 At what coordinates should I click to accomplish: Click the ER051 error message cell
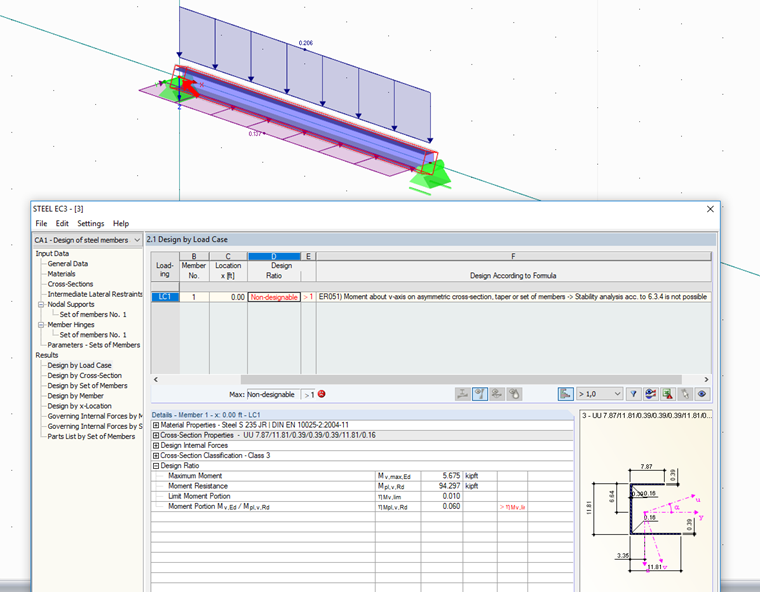pyautogui.click(x=514, y=297)
